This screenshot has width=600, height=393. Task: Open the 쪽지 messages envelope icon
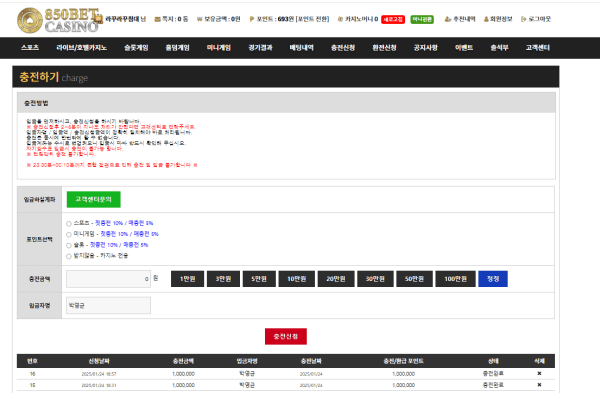coord(157,19)
